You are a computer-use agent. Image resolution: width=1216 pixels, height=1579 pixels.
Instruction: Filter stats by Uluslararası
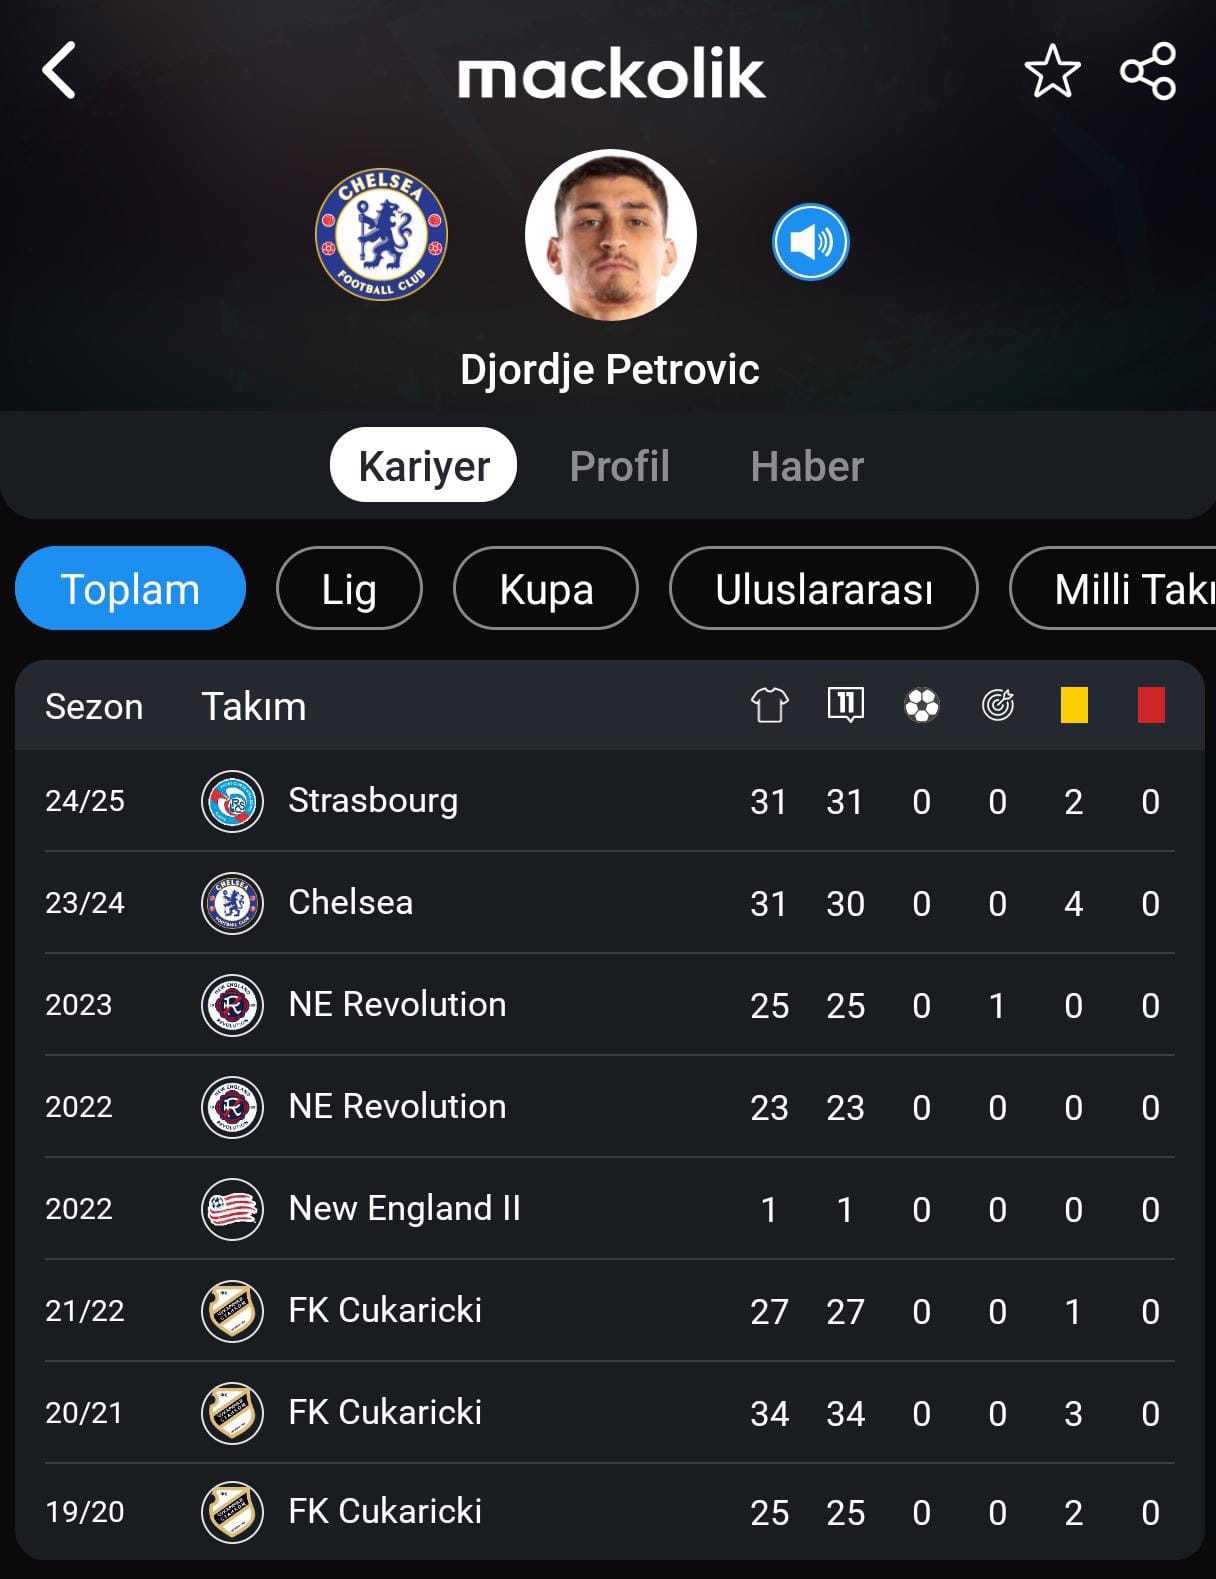[824, 589]
